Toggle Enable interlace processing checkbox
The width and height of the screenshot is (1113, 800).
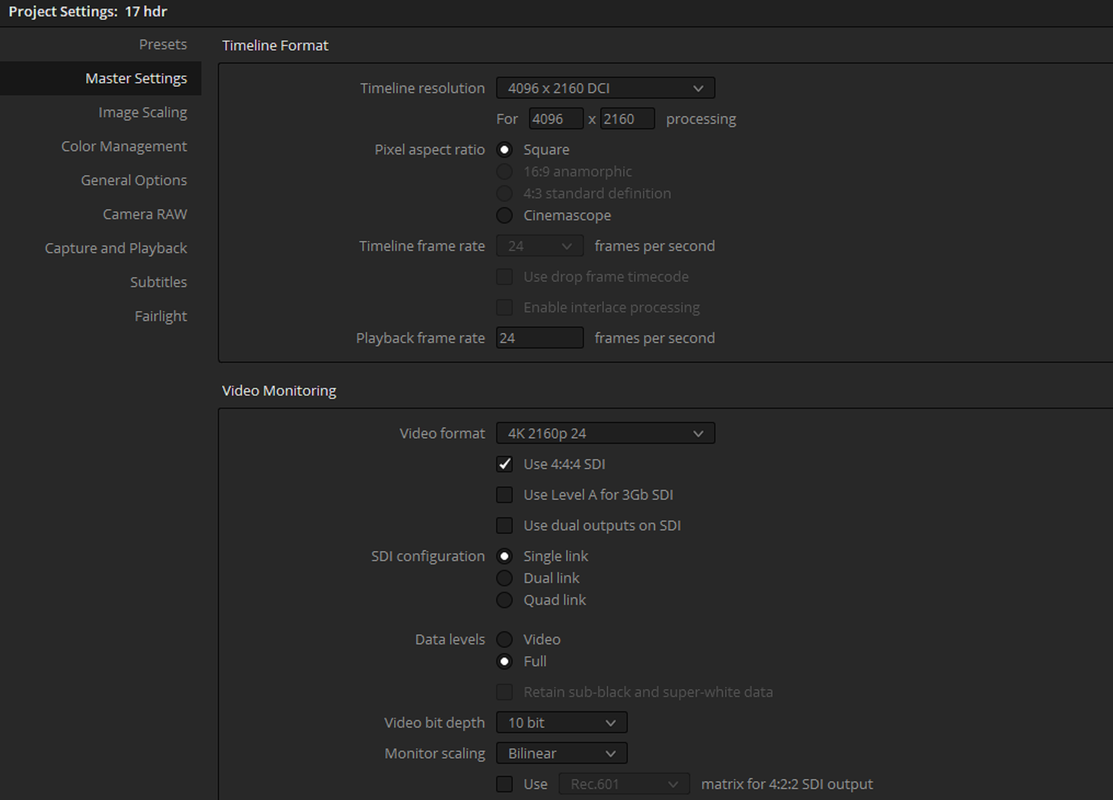click(x=505, y=307)
